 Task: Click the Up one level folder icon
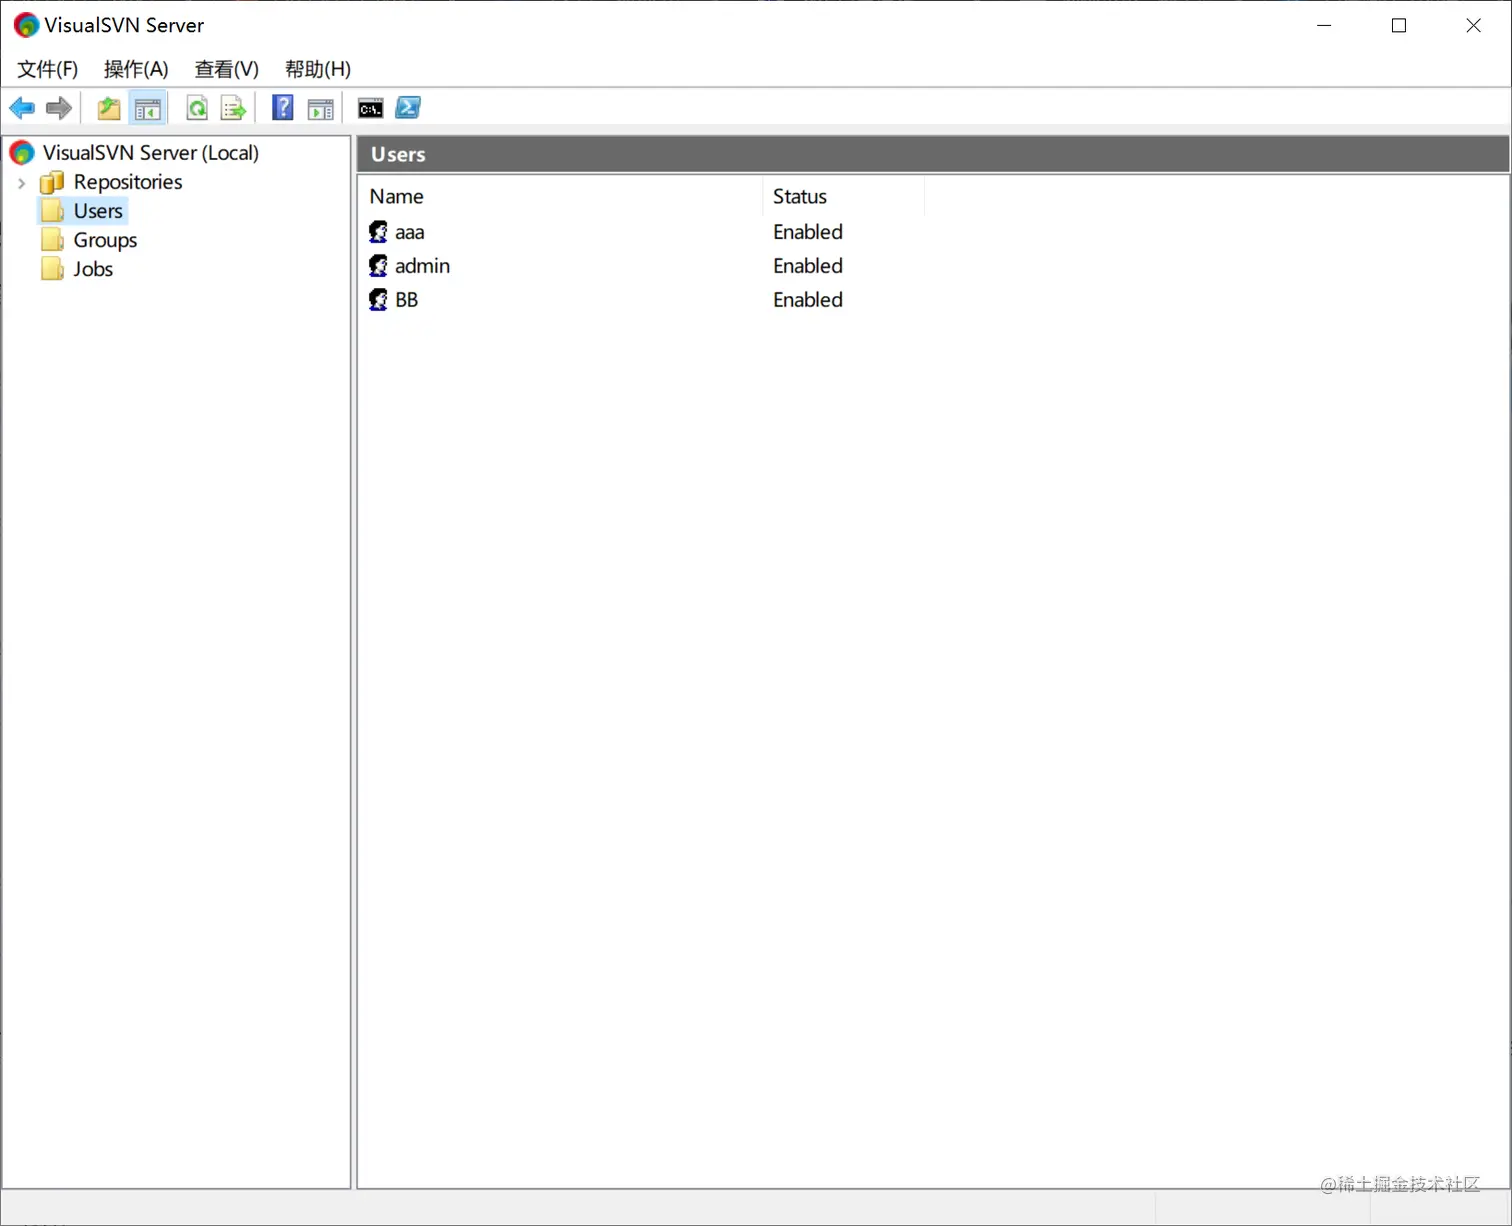click(109, 108)
